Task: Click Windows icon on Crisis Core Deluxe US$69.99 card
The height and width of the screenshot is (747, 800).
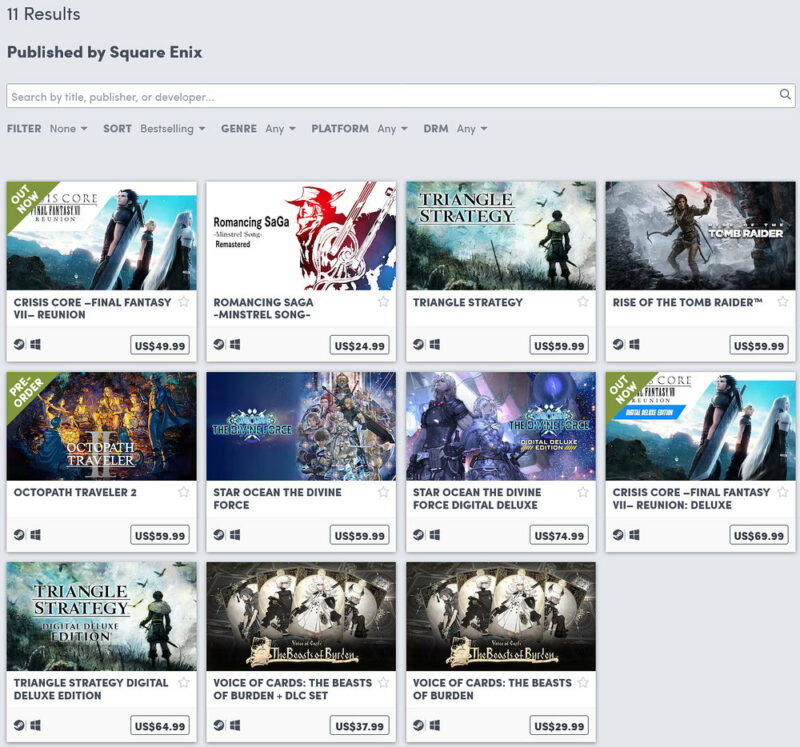Action: point(634,535)
